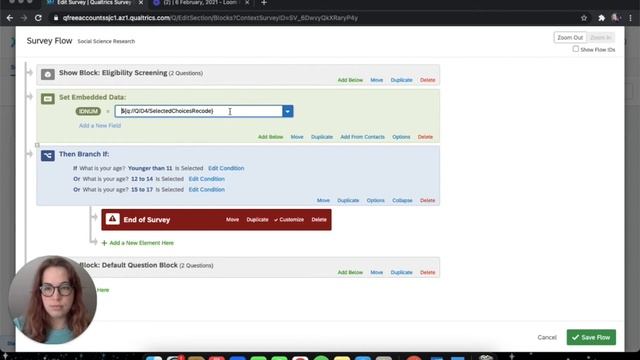This screenshot has width=640, height=360.
Task: Duplicate the Eligibility Screening block
Action: 402,80
